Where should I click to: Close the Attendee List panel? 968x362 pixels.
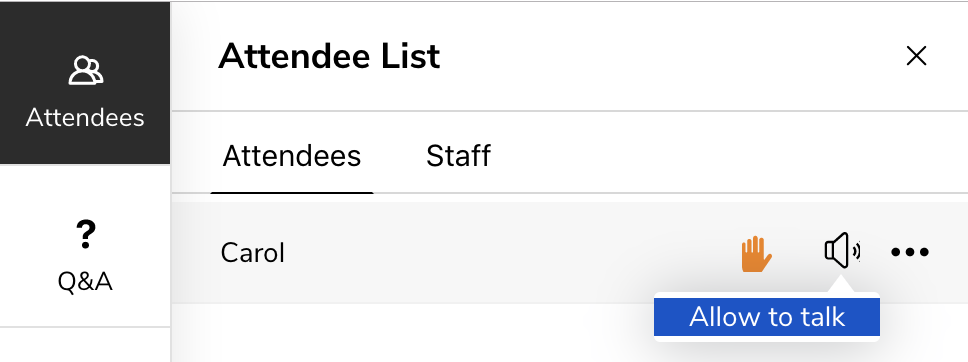coord(916,56)
